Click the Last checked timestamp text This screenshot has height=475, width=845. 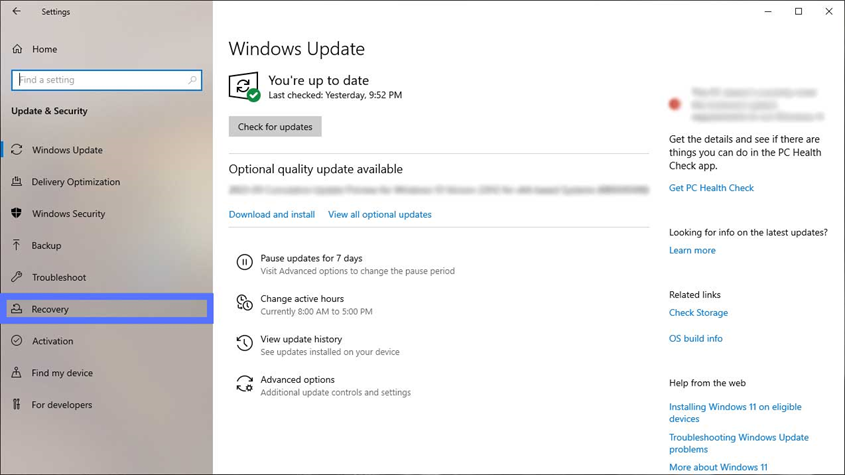[x=335, y=95]
